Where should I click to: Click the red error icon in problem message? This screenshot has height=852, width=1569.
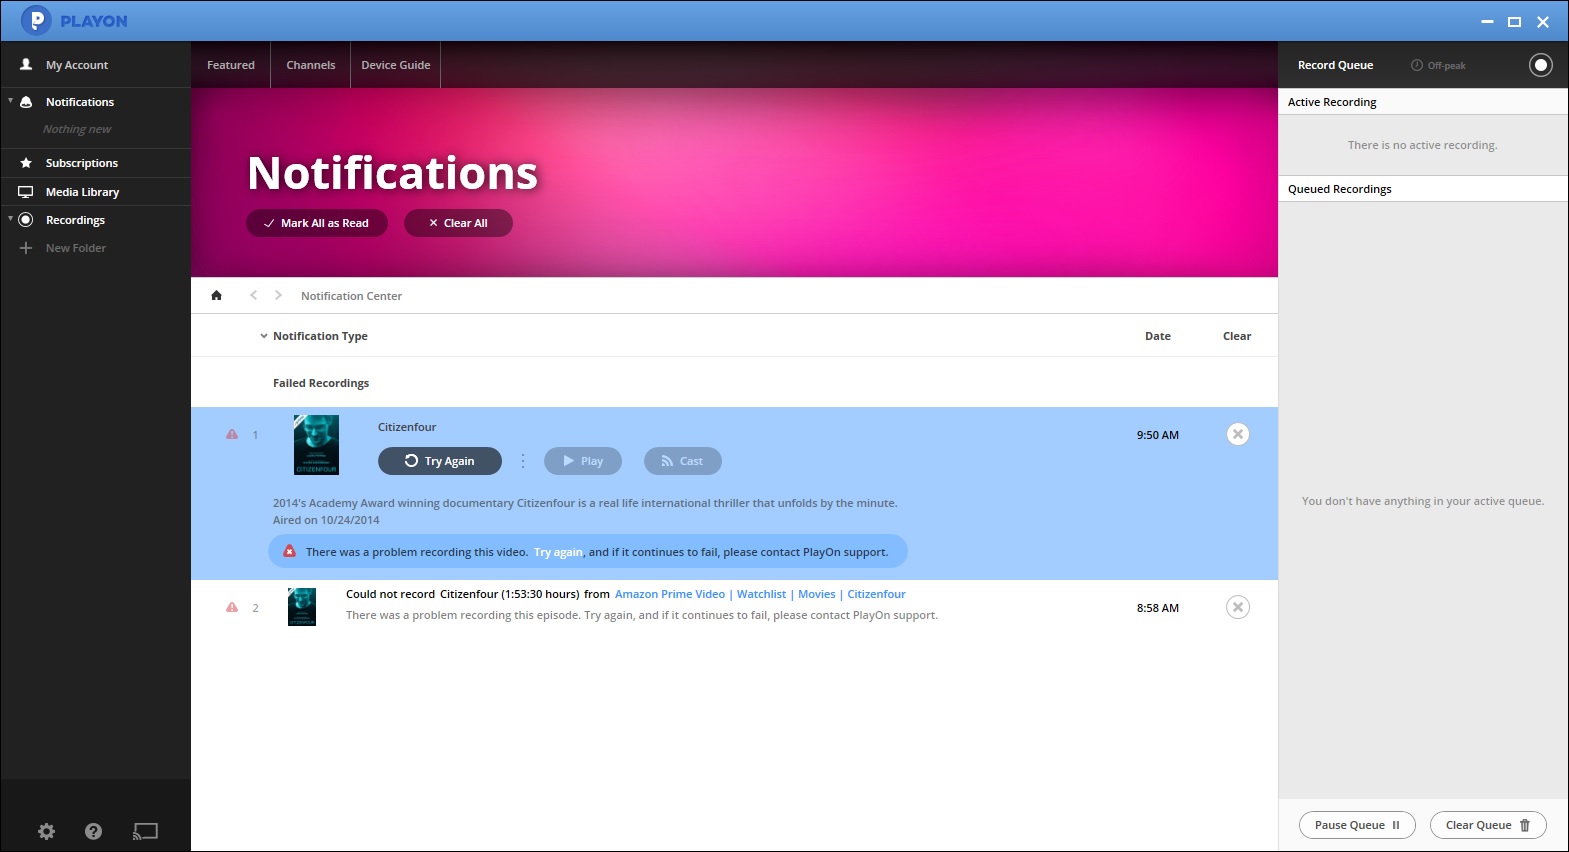[x=289, y=551]
